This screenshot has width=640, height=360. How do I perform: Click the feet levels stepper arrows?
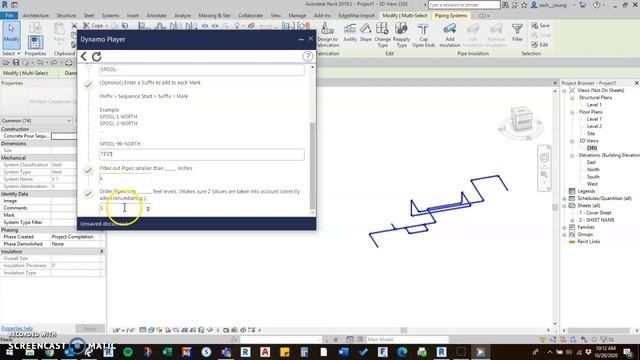coord(148,209)
